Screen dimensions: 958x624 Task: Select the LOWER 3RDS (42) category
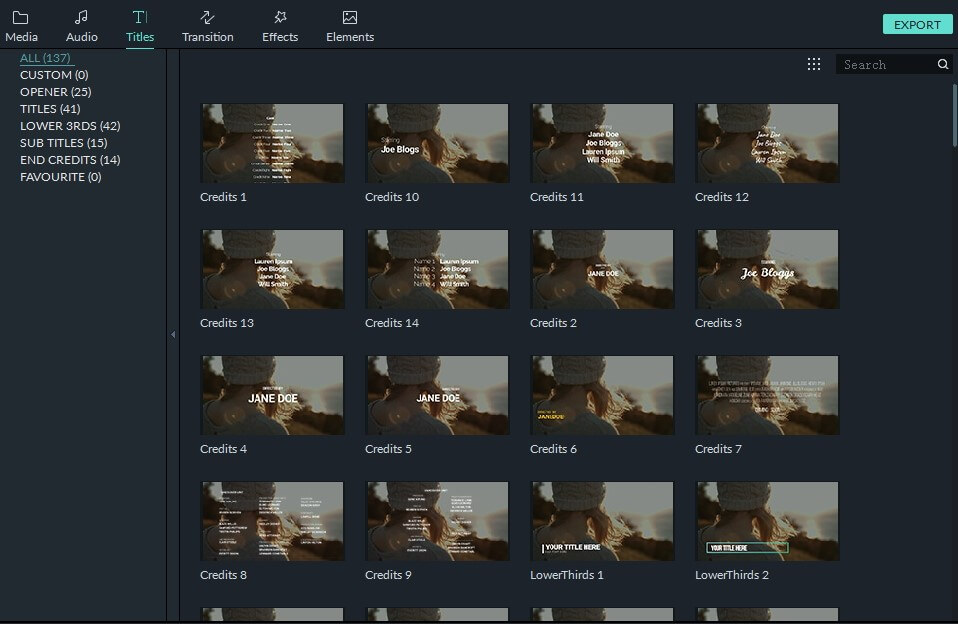coord(70,126)
